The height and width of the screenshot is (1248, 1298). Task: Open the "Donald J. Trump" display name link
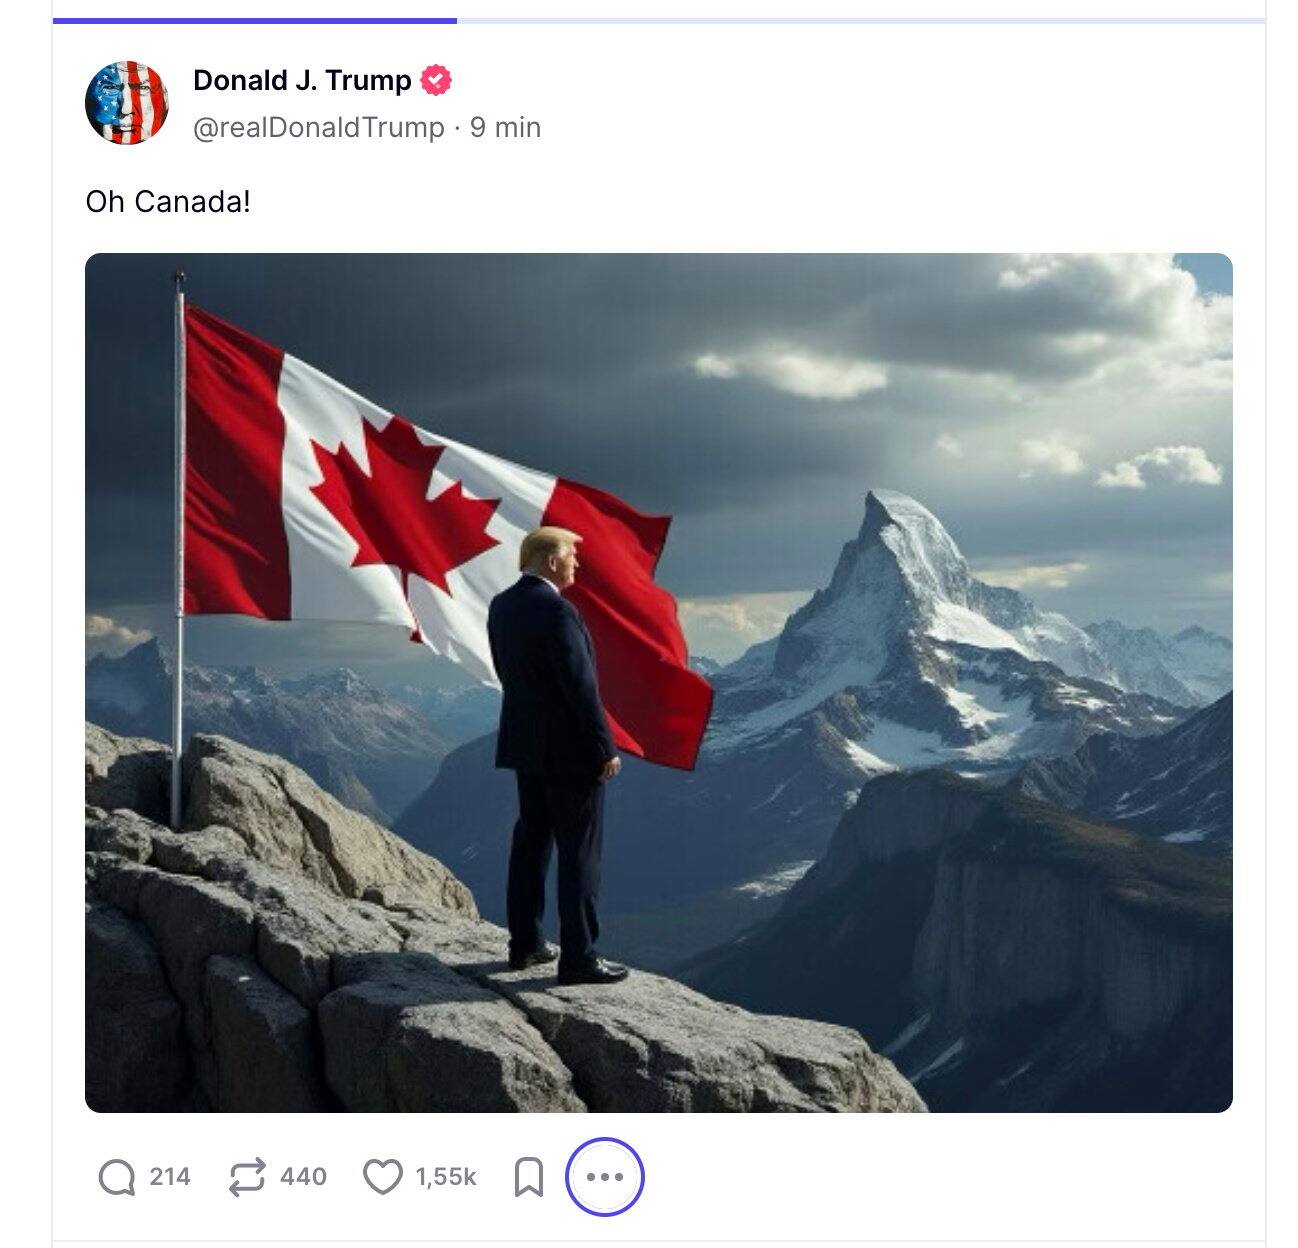(x=302, y=80)
